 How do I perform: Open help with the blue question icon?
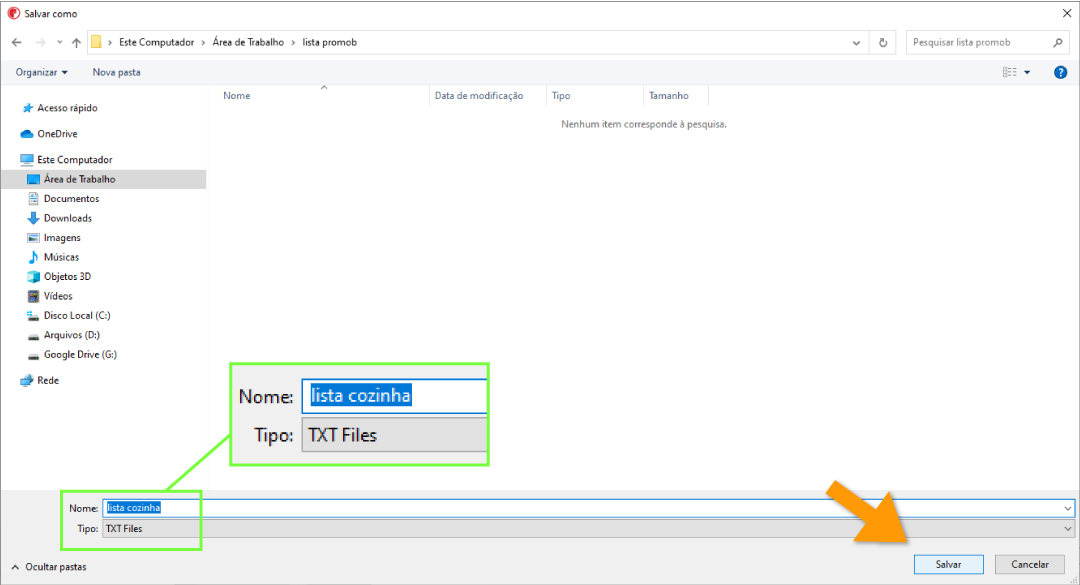point(1061,72)
